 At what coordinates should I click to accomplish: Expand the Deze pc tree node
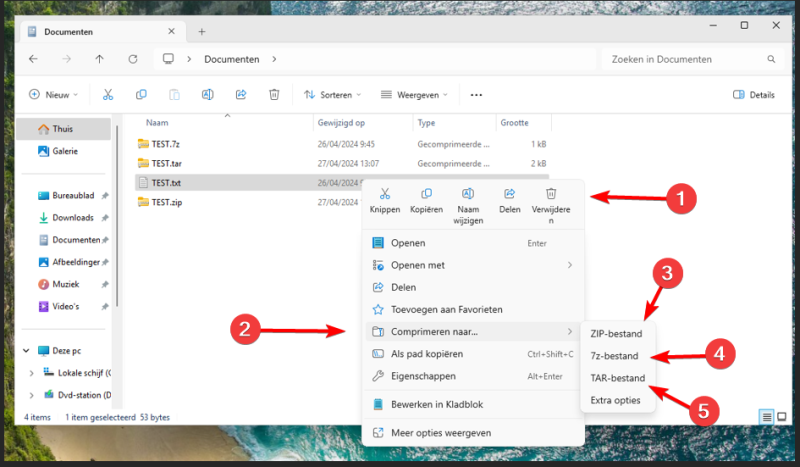click(27, 351)
